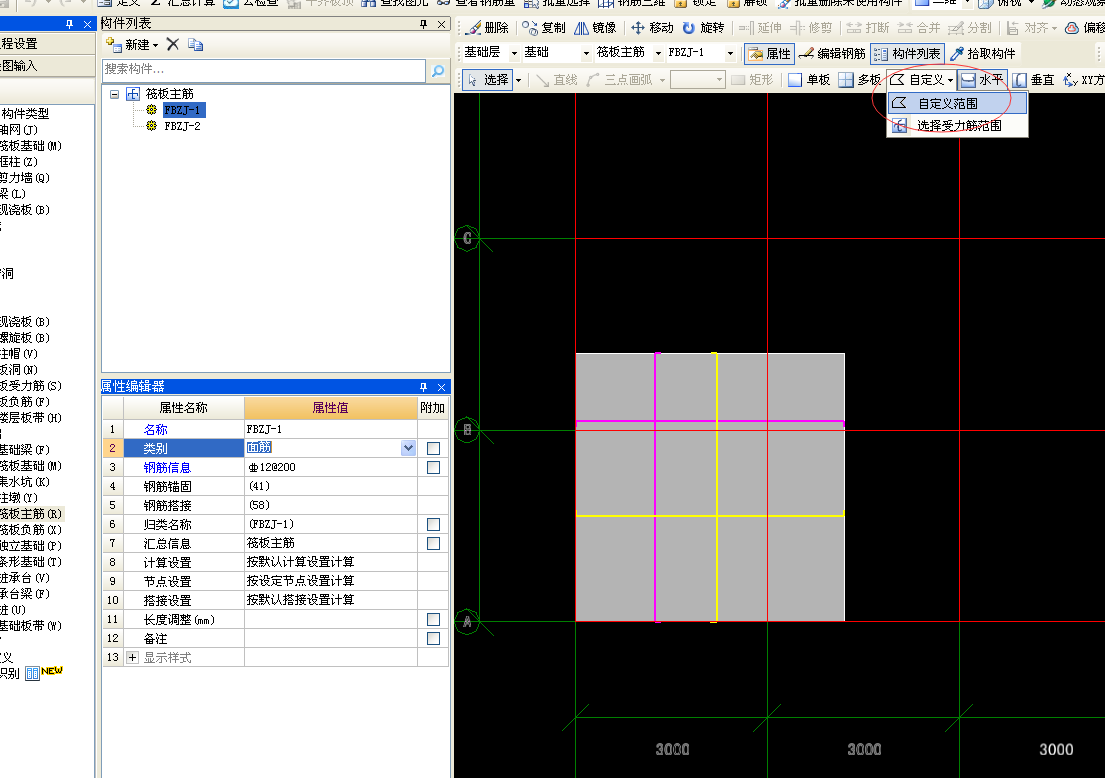Click 偏移 offset tool icon
This screenshot has height=778, width=1105.
click(x=1071, y=27)
